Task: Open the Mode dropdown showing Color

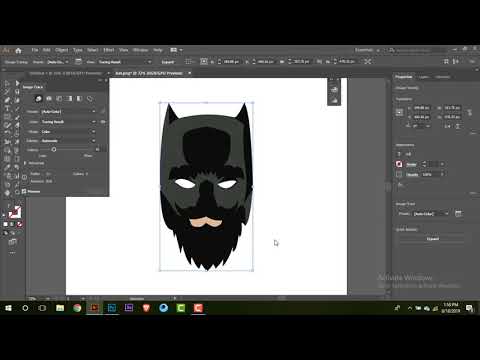Action: point(68,132)
